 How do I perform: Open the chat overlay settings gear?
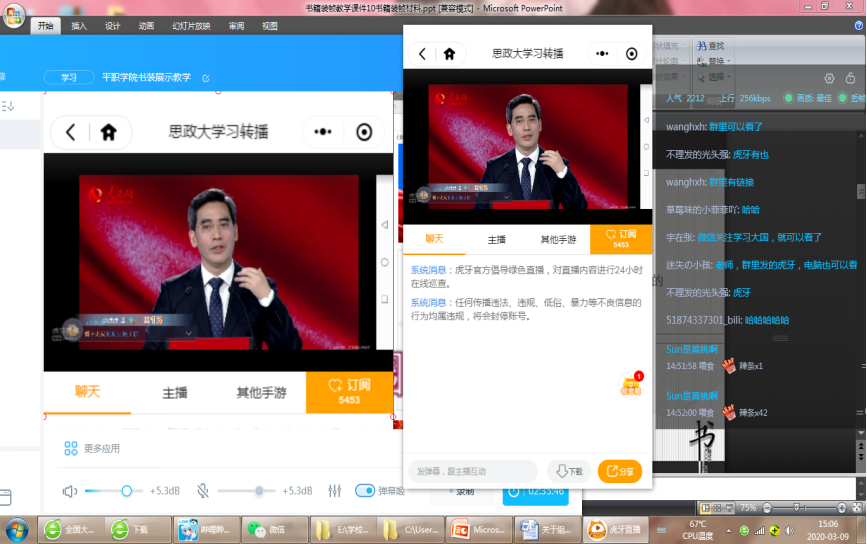click(829, 79)
